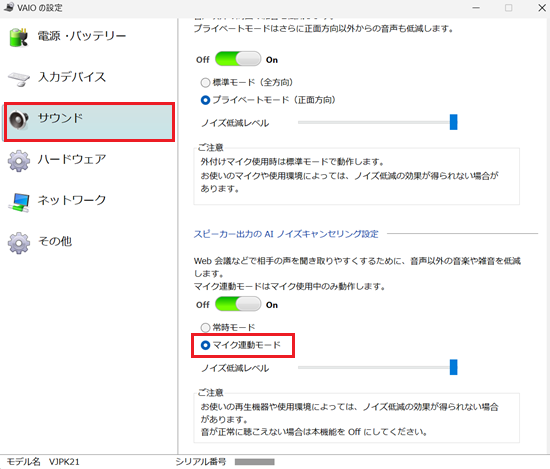Click the speaker icon for サウンド
The width and height of the screenshot is (550, 469).
click(19, 120)
